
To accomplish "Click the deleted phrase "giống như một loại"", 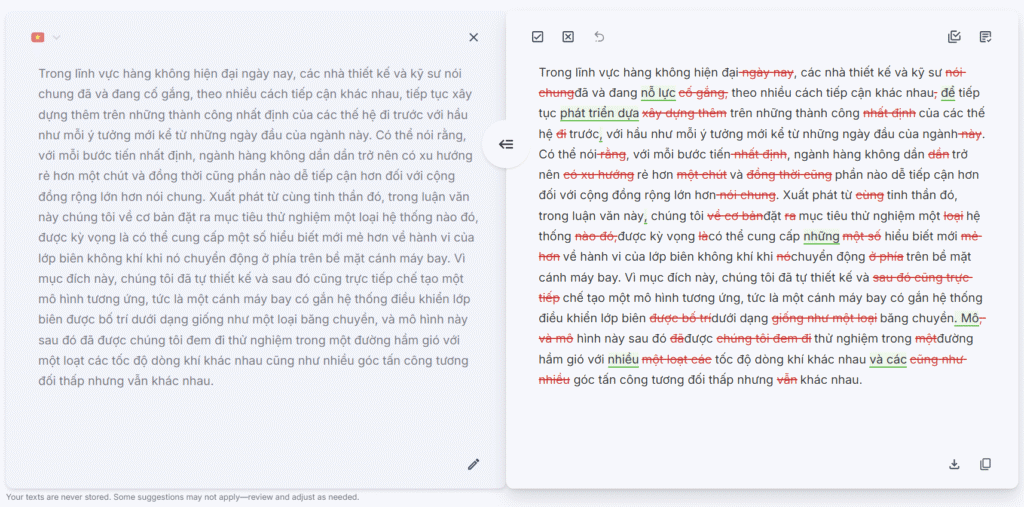I will tap(824, 318).
